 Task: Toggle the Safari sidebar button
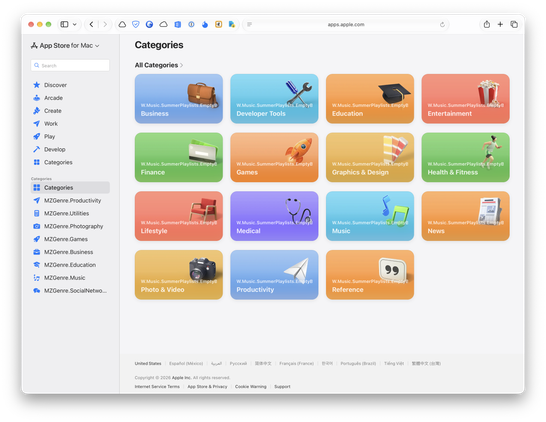click(x=64, y=24)
